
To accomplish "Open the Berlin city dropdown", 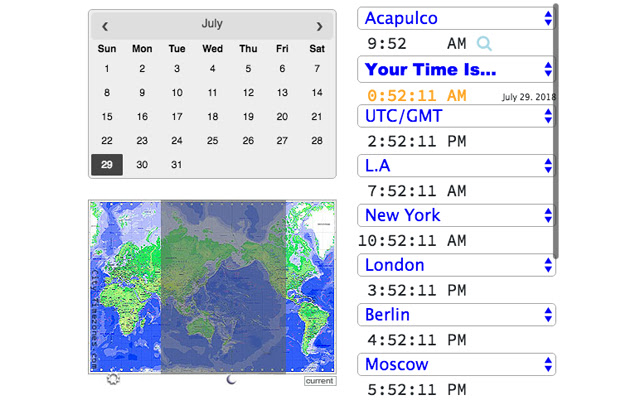I will (x=456, y=315).
